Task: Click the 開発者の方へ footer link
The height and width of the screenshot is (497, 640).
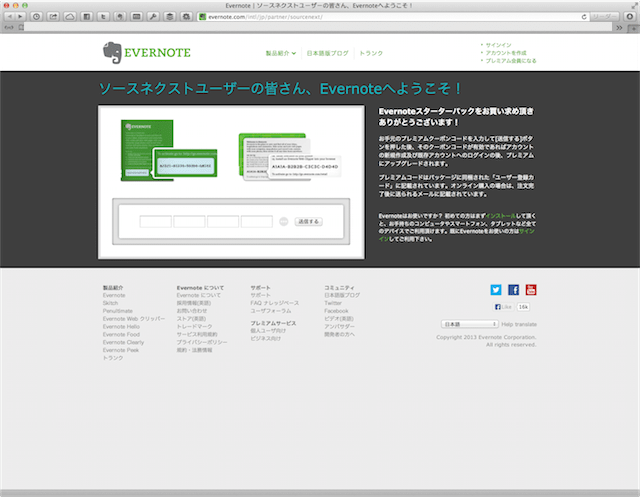Action: coord(340,334)
